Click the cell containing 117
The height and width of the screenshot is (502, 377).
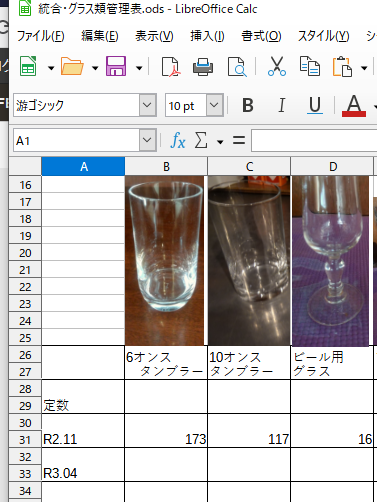[249, 431]
